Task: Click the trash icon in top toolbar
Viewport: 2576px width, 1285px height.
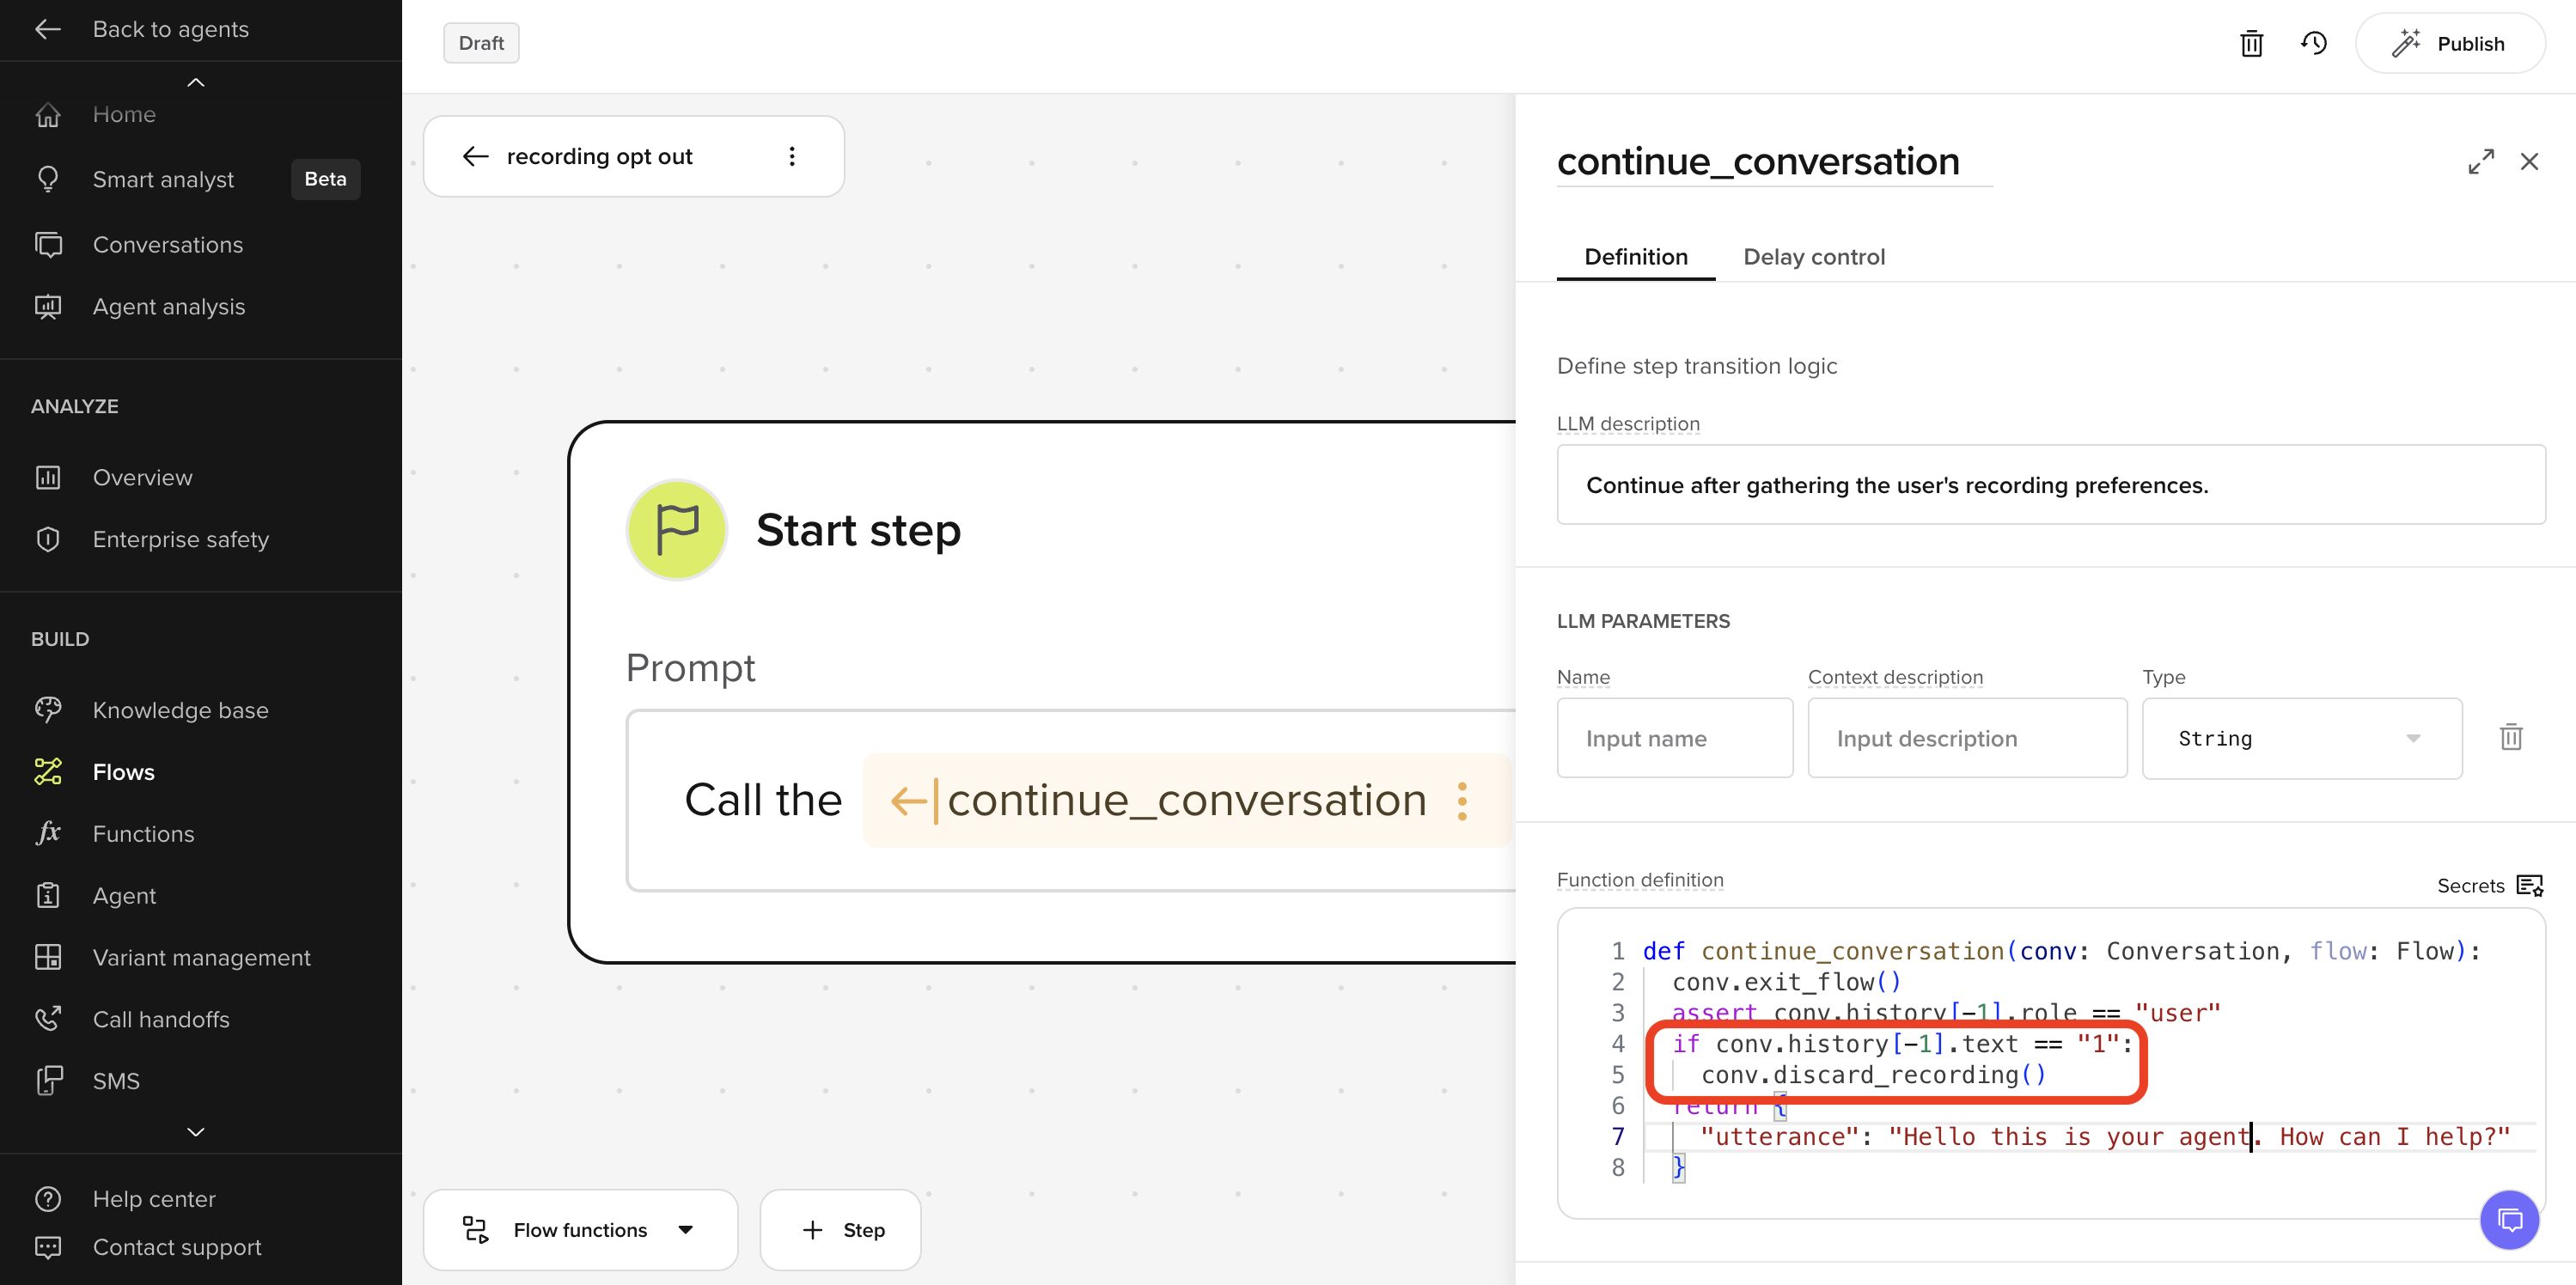Action: tap(2251, 44)
